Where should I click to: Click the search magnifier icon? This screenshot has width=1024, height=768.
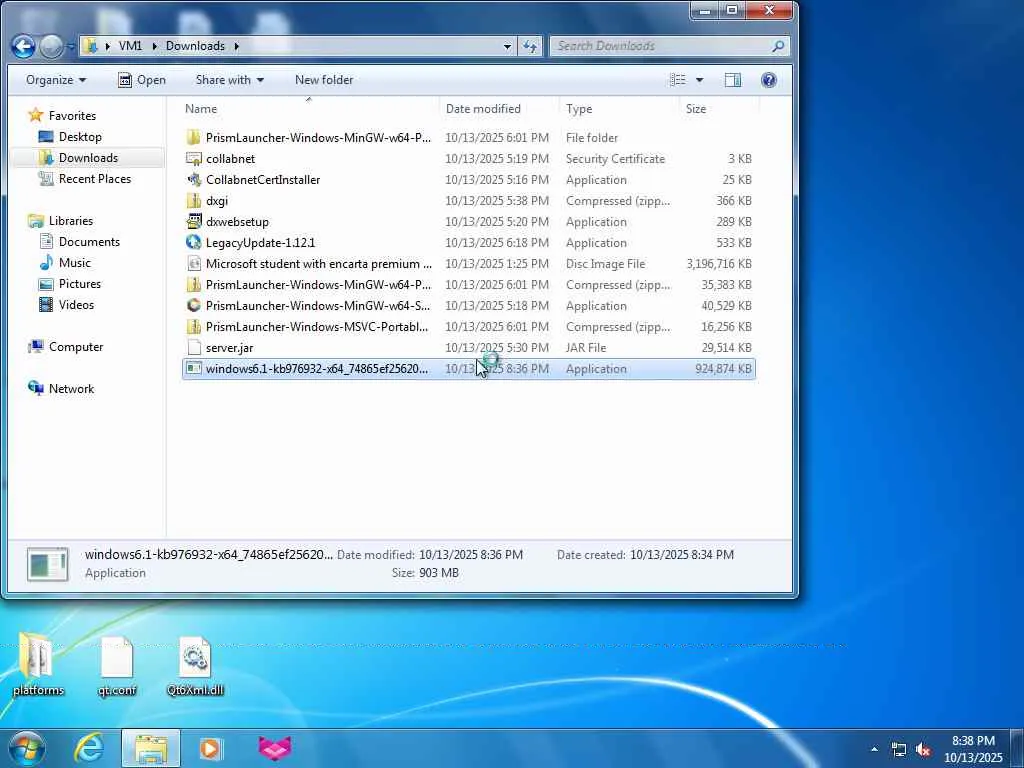pos(778,46)
